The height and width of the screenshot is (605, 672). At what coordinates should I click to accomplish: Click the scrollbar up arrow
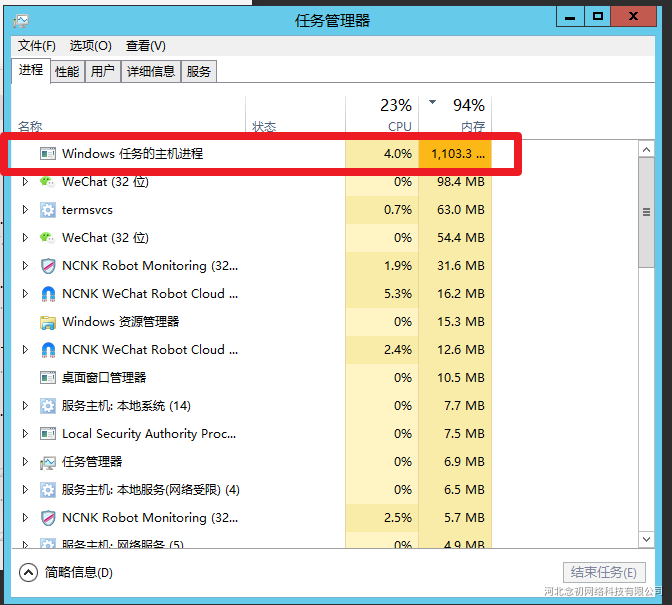click(646, 150)
